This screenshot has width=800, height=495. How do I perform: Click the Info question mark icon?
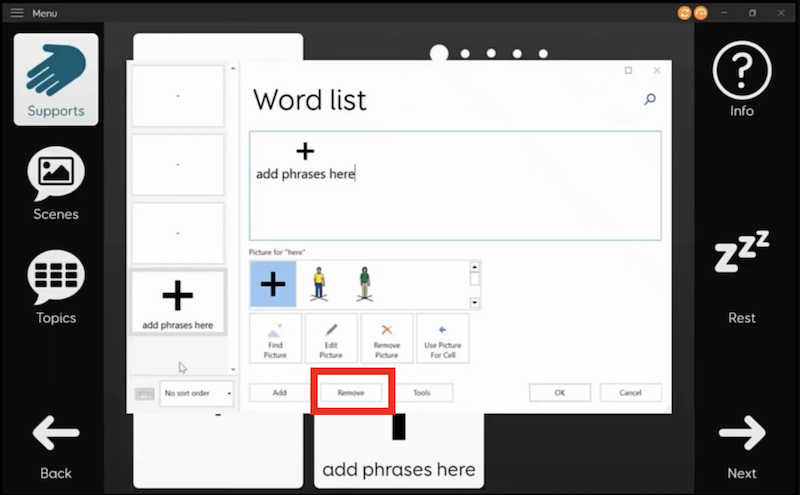point(741,79)
